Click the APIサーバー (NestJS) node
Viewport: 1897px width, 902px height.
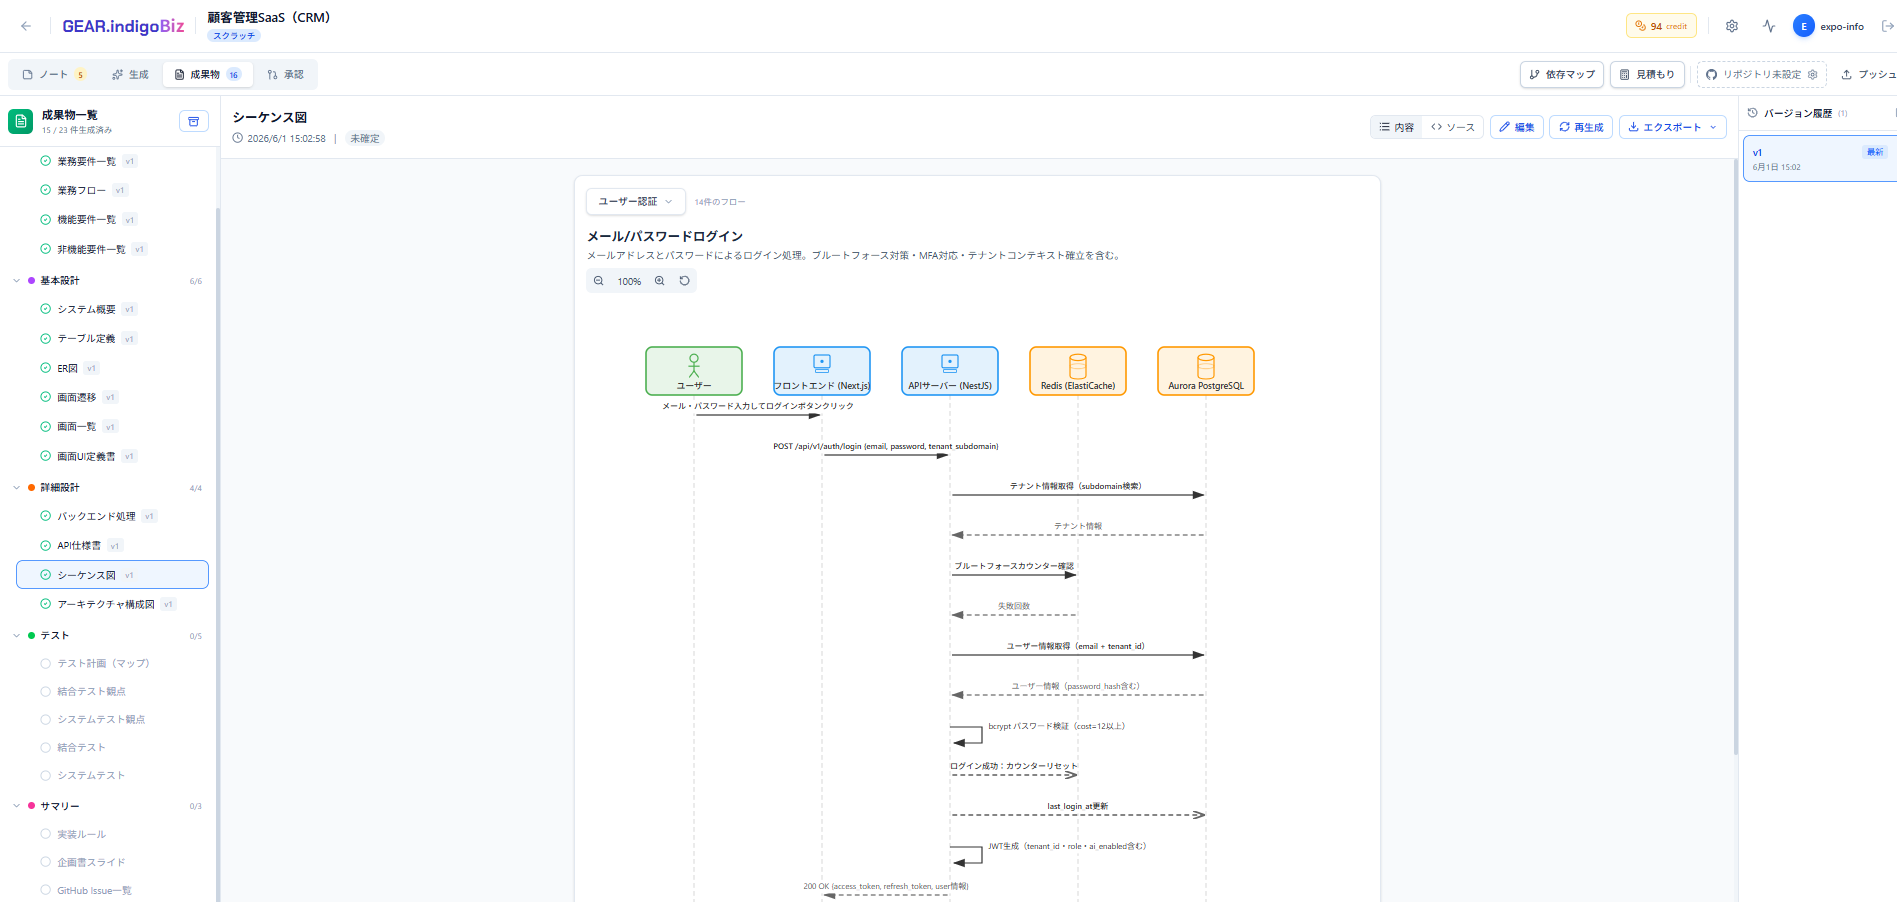950,371
